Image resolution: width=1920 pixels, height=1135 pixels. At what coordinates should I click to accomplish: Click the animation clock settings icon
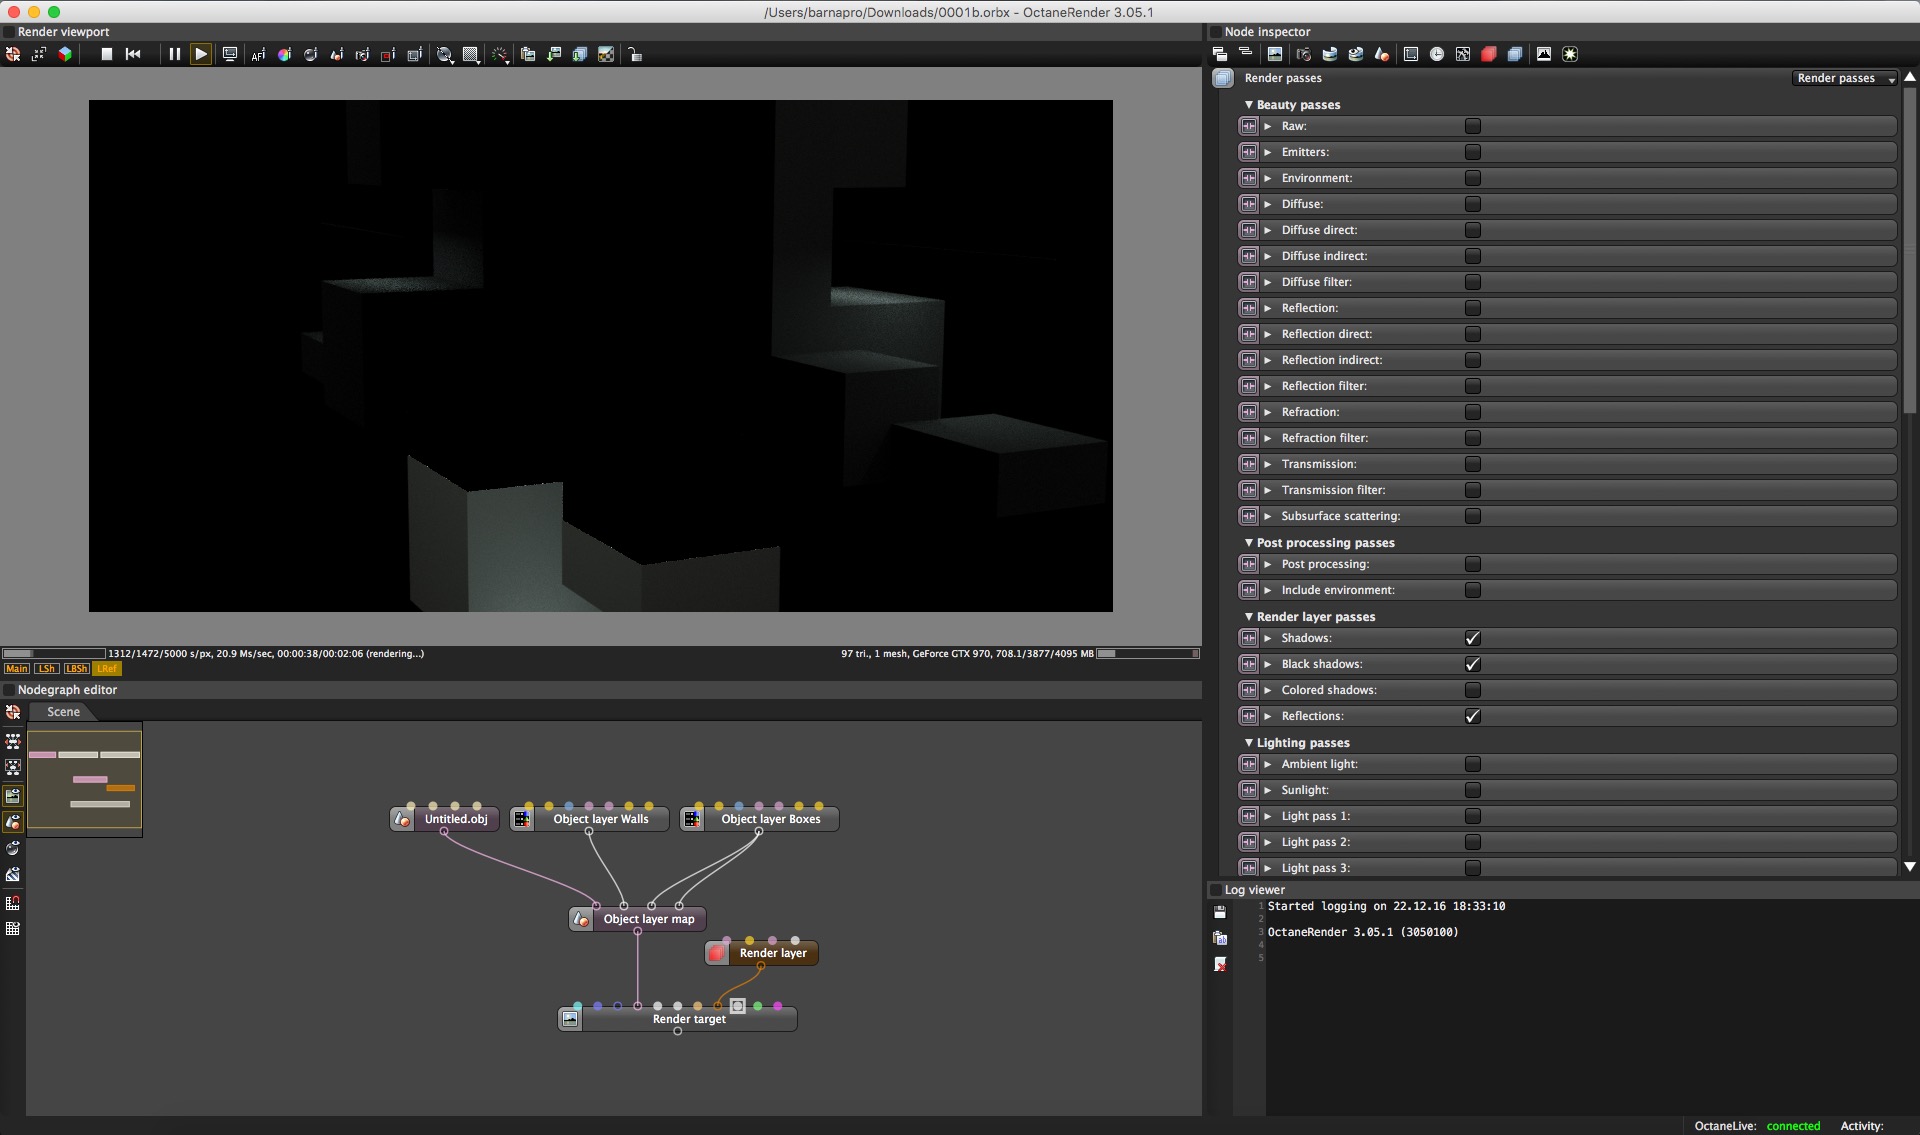(x=1437, y=54)
